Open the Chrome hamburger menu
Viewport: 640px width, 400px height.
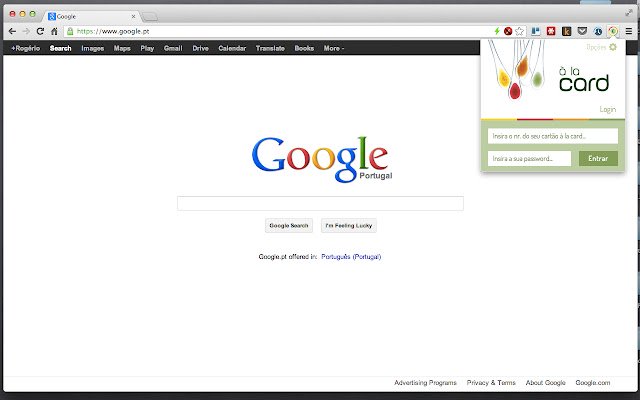coord(629,31)
